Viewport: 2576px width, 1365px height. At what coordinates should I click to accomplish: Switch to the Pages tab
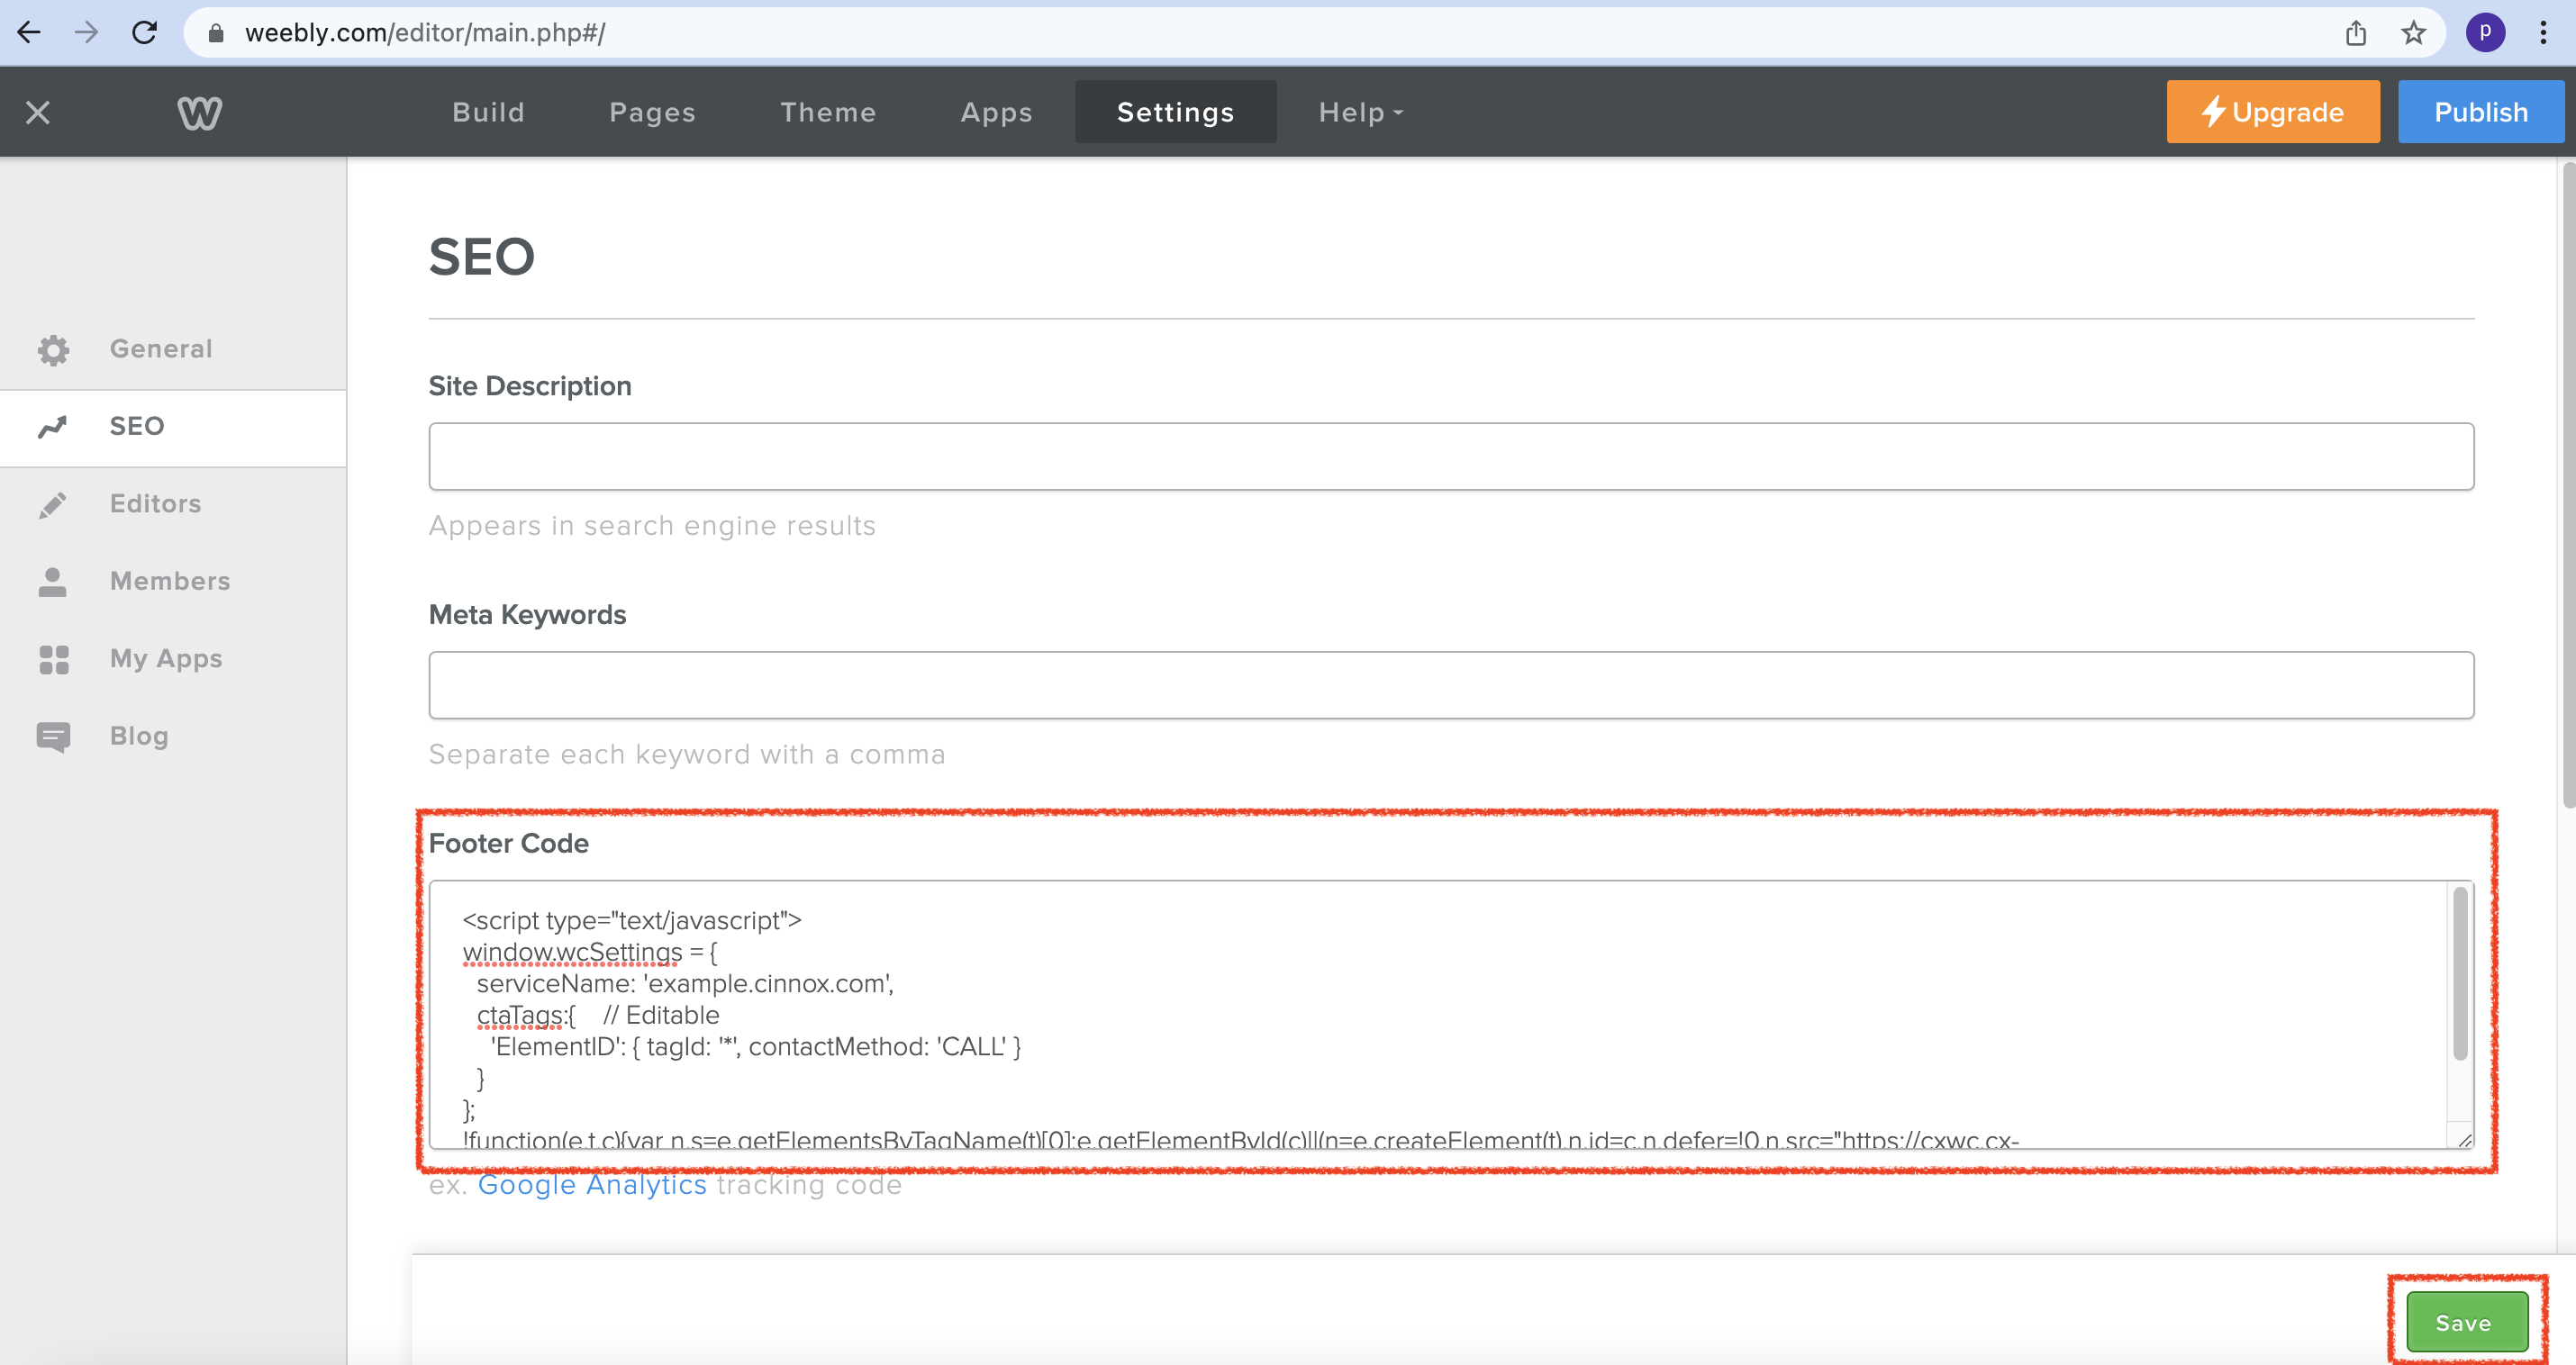(x=652, y=112)
